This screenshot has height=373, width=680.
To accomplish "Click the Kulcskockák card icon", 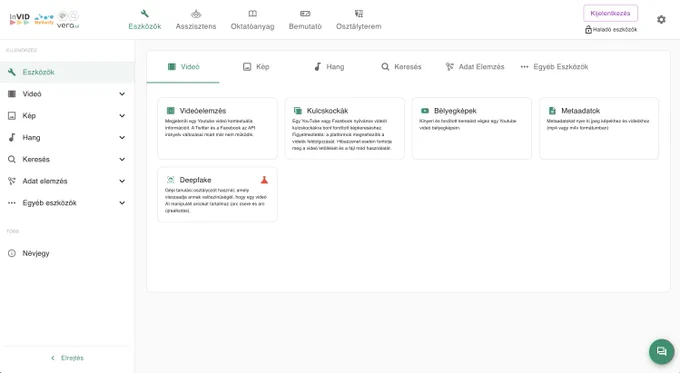I will (298, 111).
